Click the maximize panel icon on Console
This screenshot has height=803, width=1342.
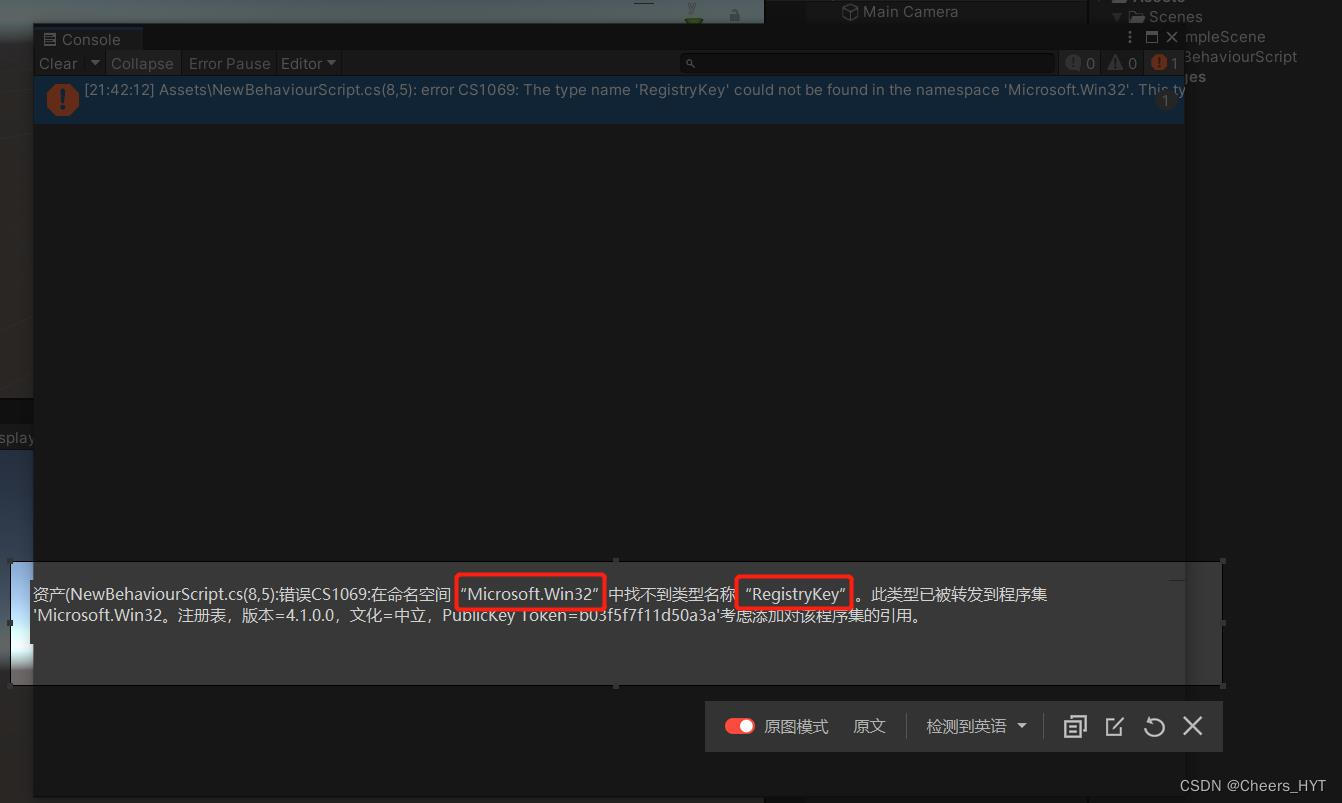pyautogui.click(x=1150, y=36)
